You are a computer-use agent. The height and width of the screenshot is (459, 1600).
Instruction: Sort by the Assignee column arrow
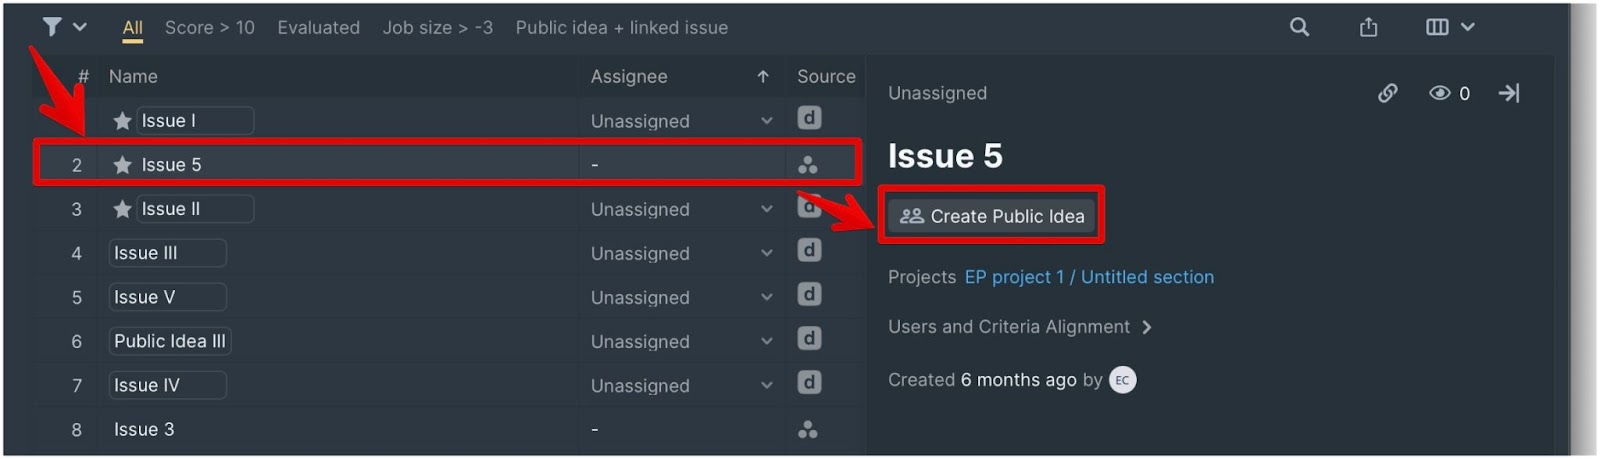click(x=763, y=77)
